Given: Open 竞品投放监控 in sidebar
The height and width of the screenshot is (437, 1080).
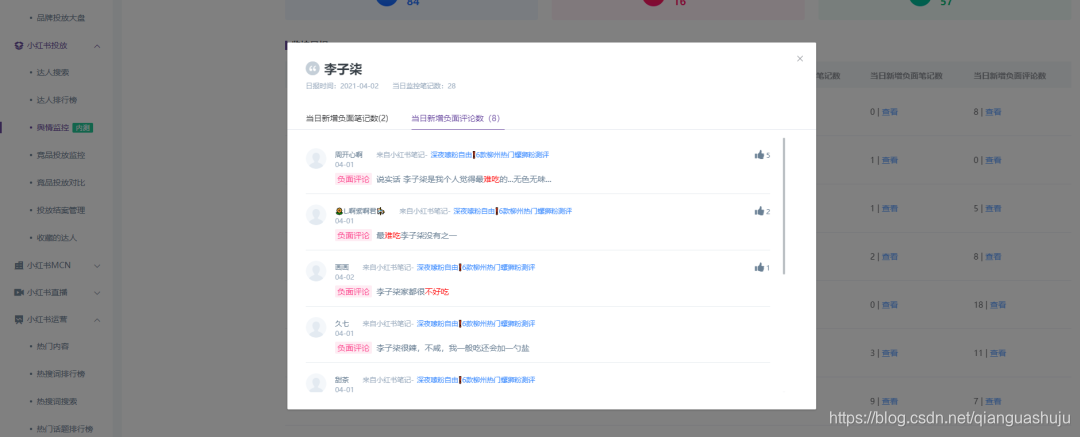Looking at the screenshot, I should click(x=61, y=155).
